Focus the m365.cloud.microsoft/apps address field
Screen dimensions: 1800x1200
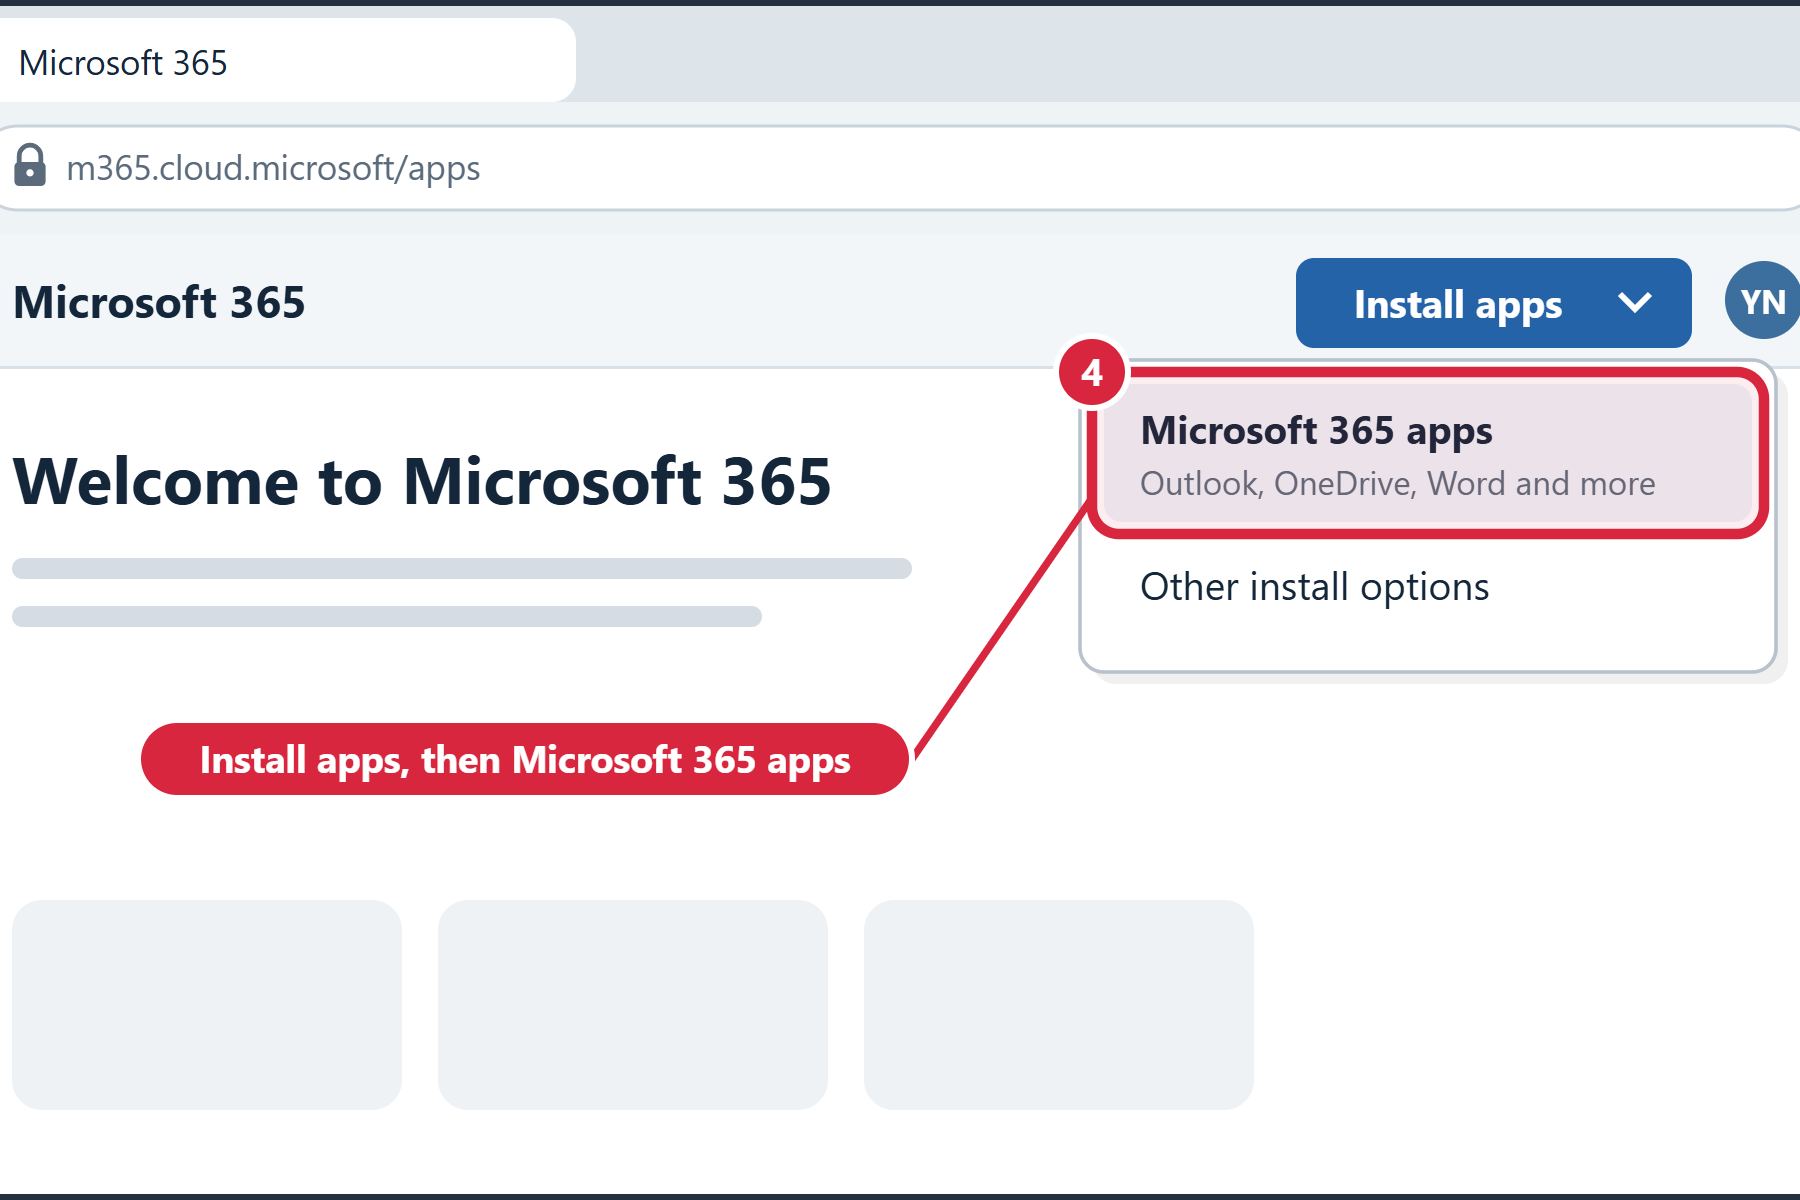click(900, 168)
